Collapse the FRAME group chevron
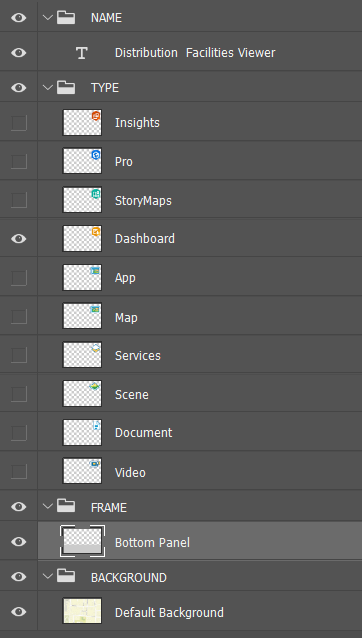The height and width of the screenshot is (638, 362). click(x=48, y=507)
